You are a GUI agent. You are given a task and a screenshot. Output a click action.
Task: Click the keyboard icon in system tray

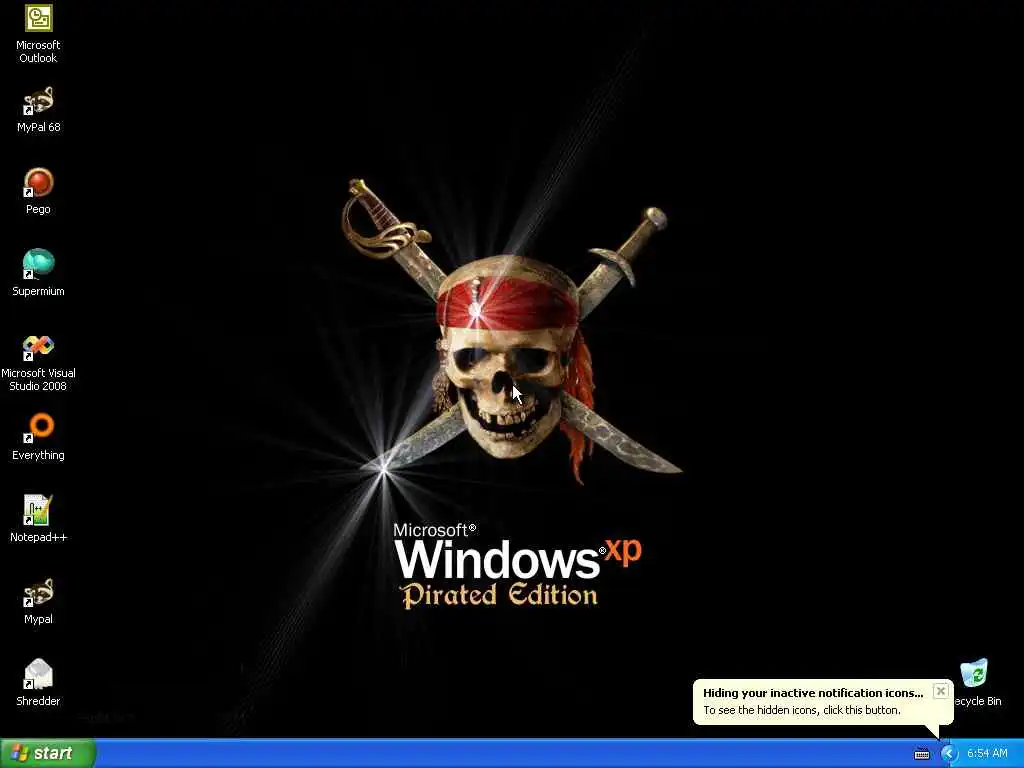[921, 754]
